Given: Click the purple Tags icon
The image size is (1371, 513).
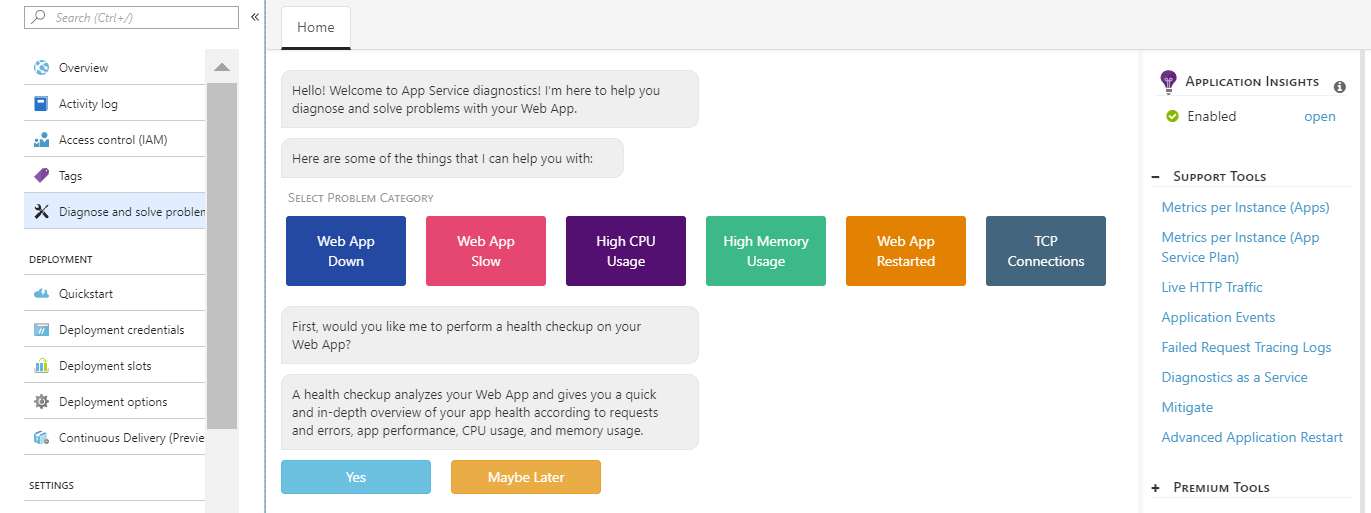Looking at the screenshot, I should click(x=41, y=176).
